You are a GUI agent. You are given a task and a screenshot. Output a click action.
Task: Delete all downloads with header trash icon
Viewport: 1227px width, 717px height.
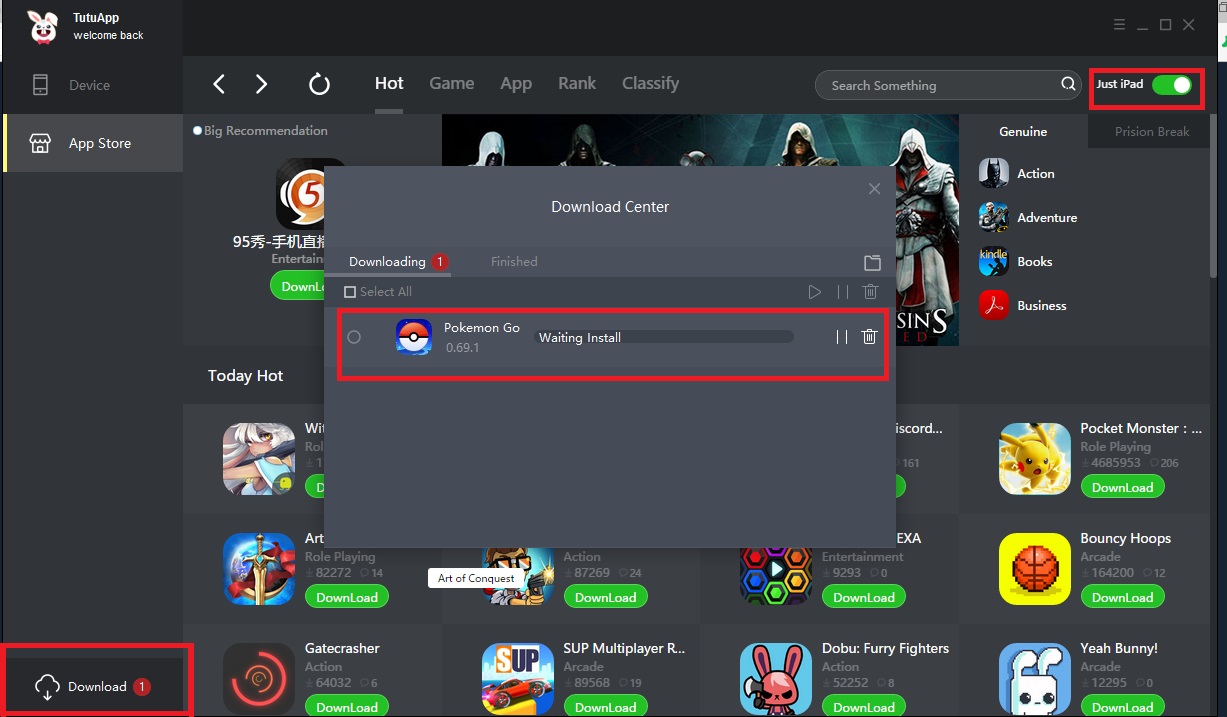[870, 292]
